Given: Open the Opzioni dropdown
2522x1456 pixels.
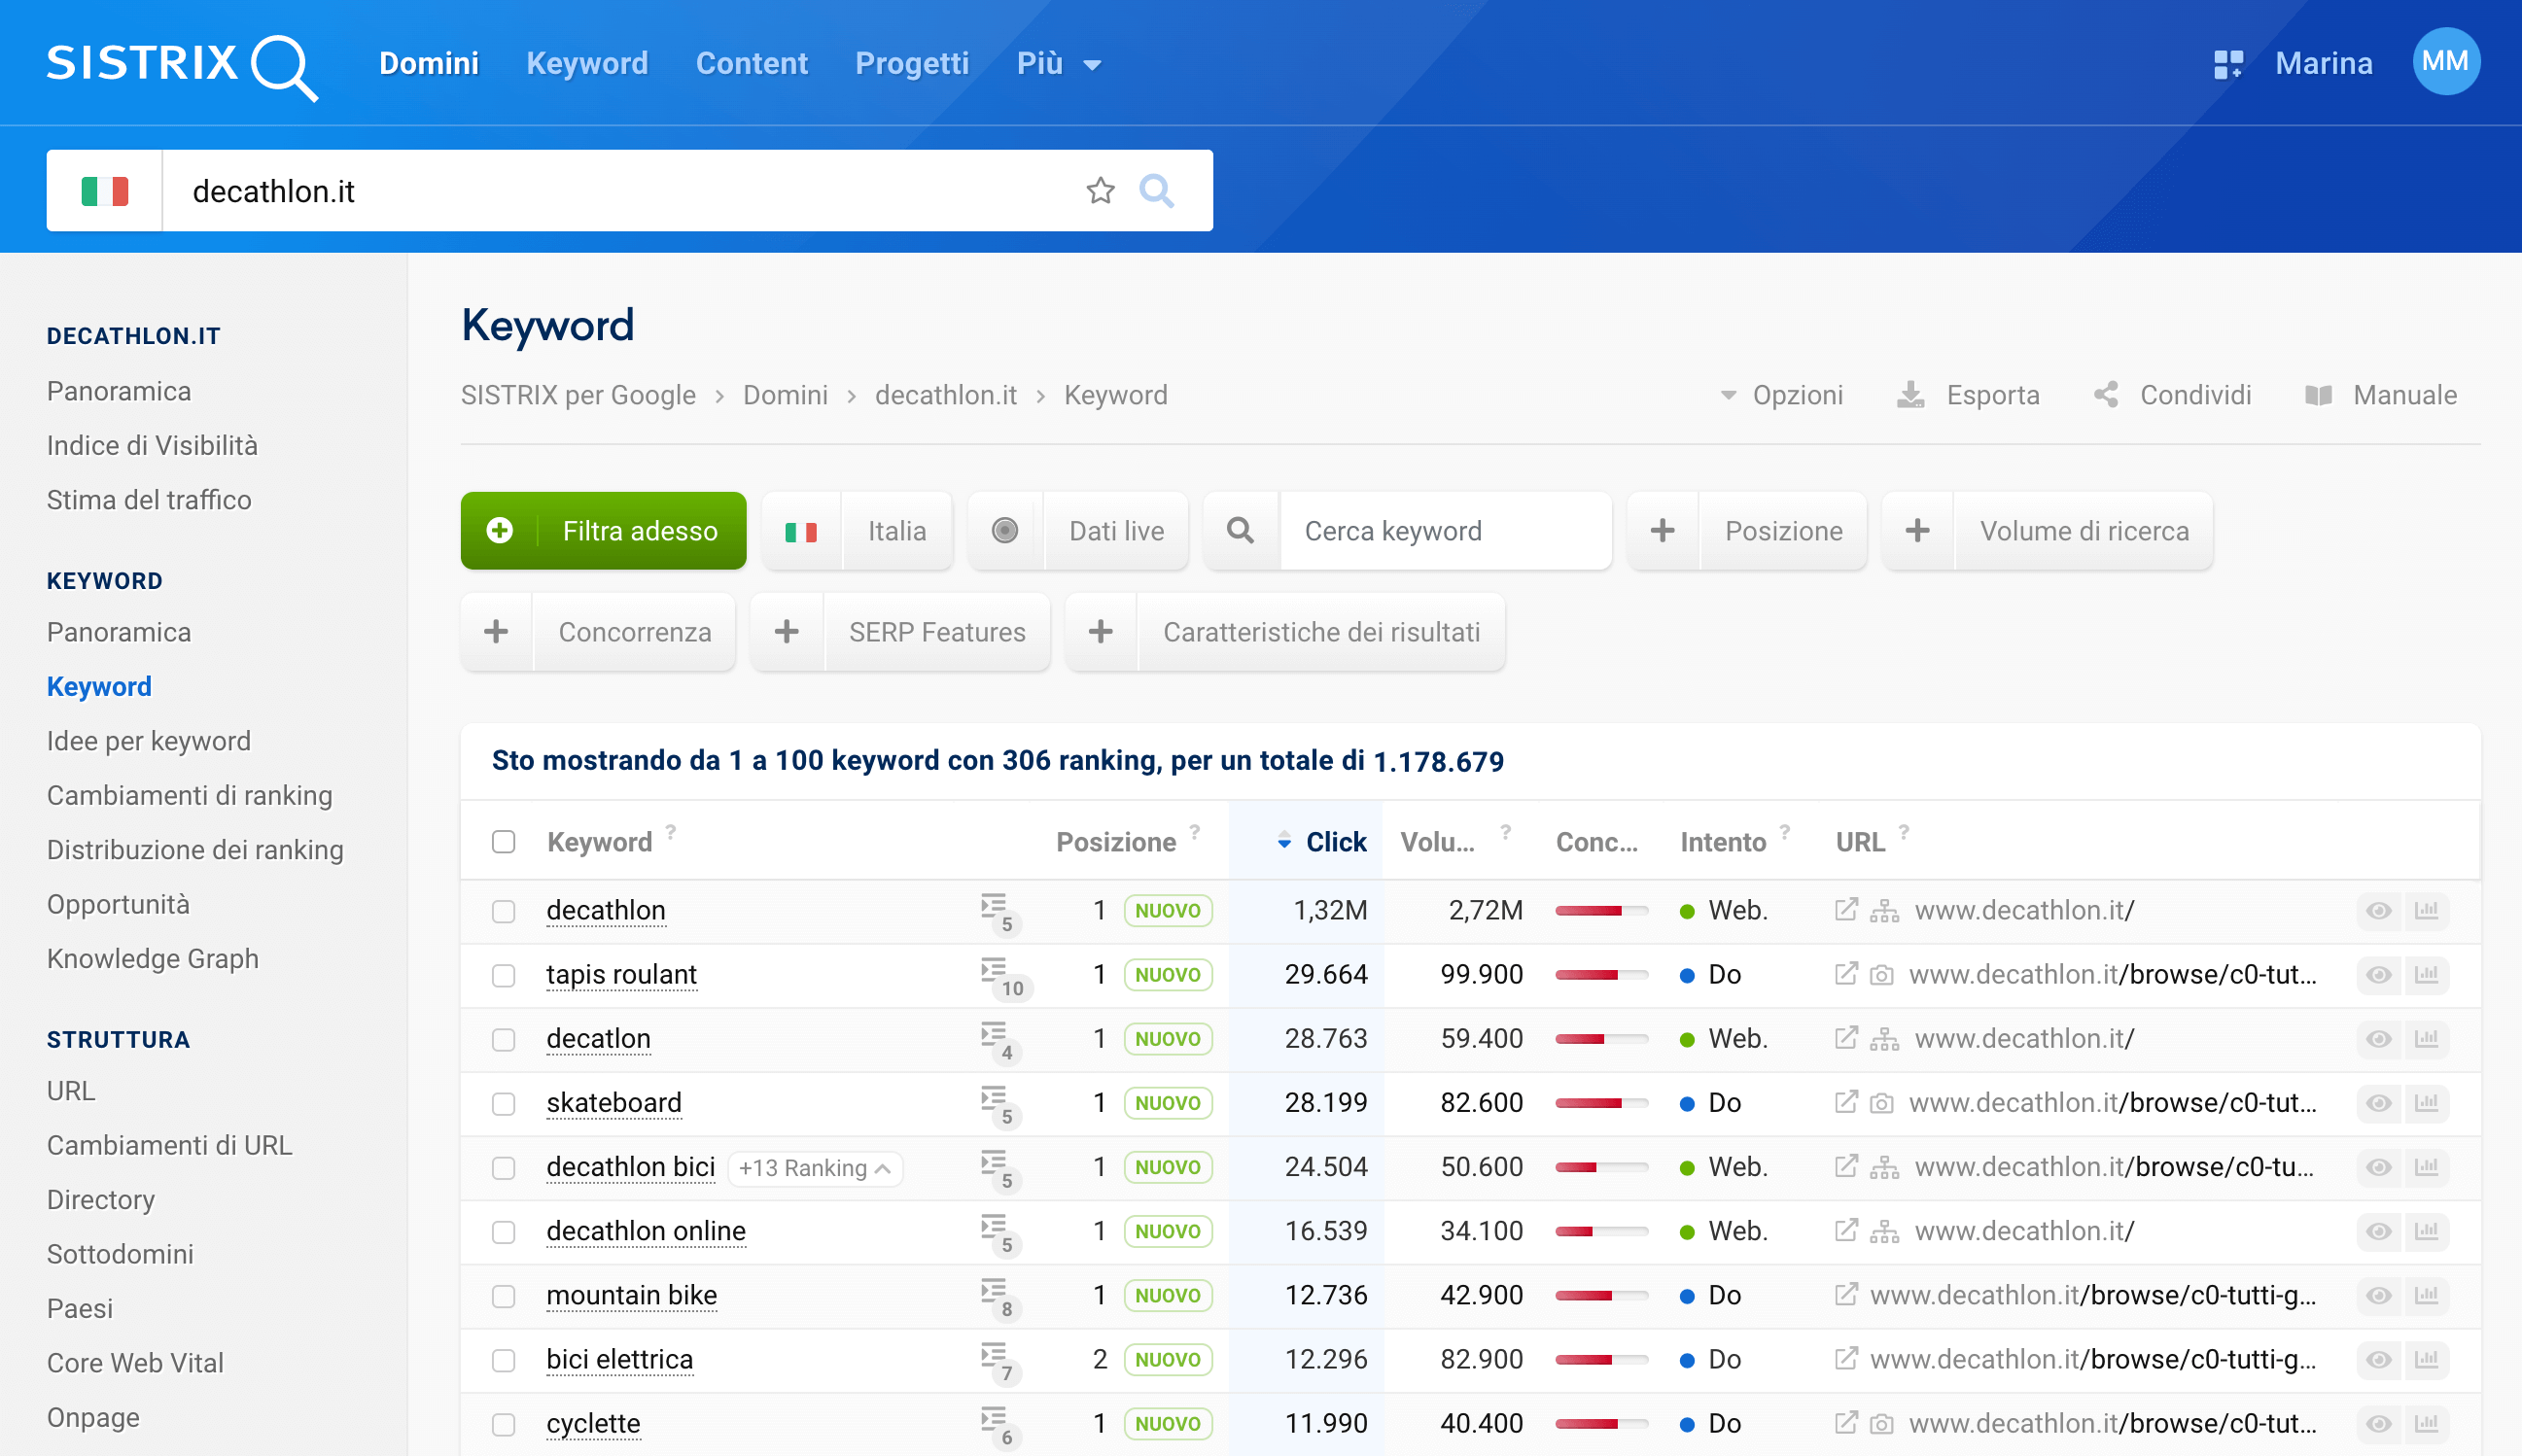Looking at the screenshot, I should (x=1781, y=395).
